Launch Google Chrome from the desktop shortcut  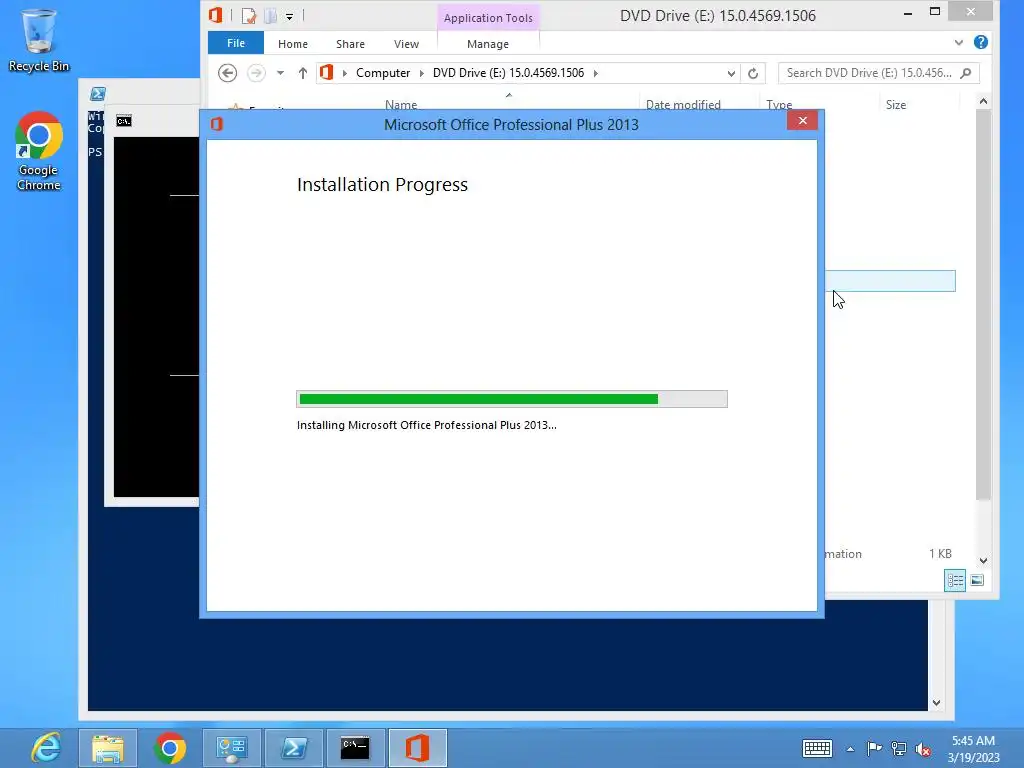click(39, 152)
